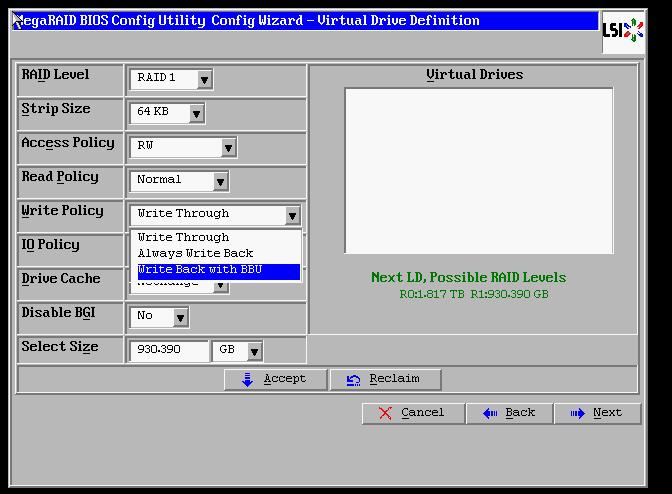Click the blue down-arrow Accept icon
672x494 pixels.
(247, 380)
